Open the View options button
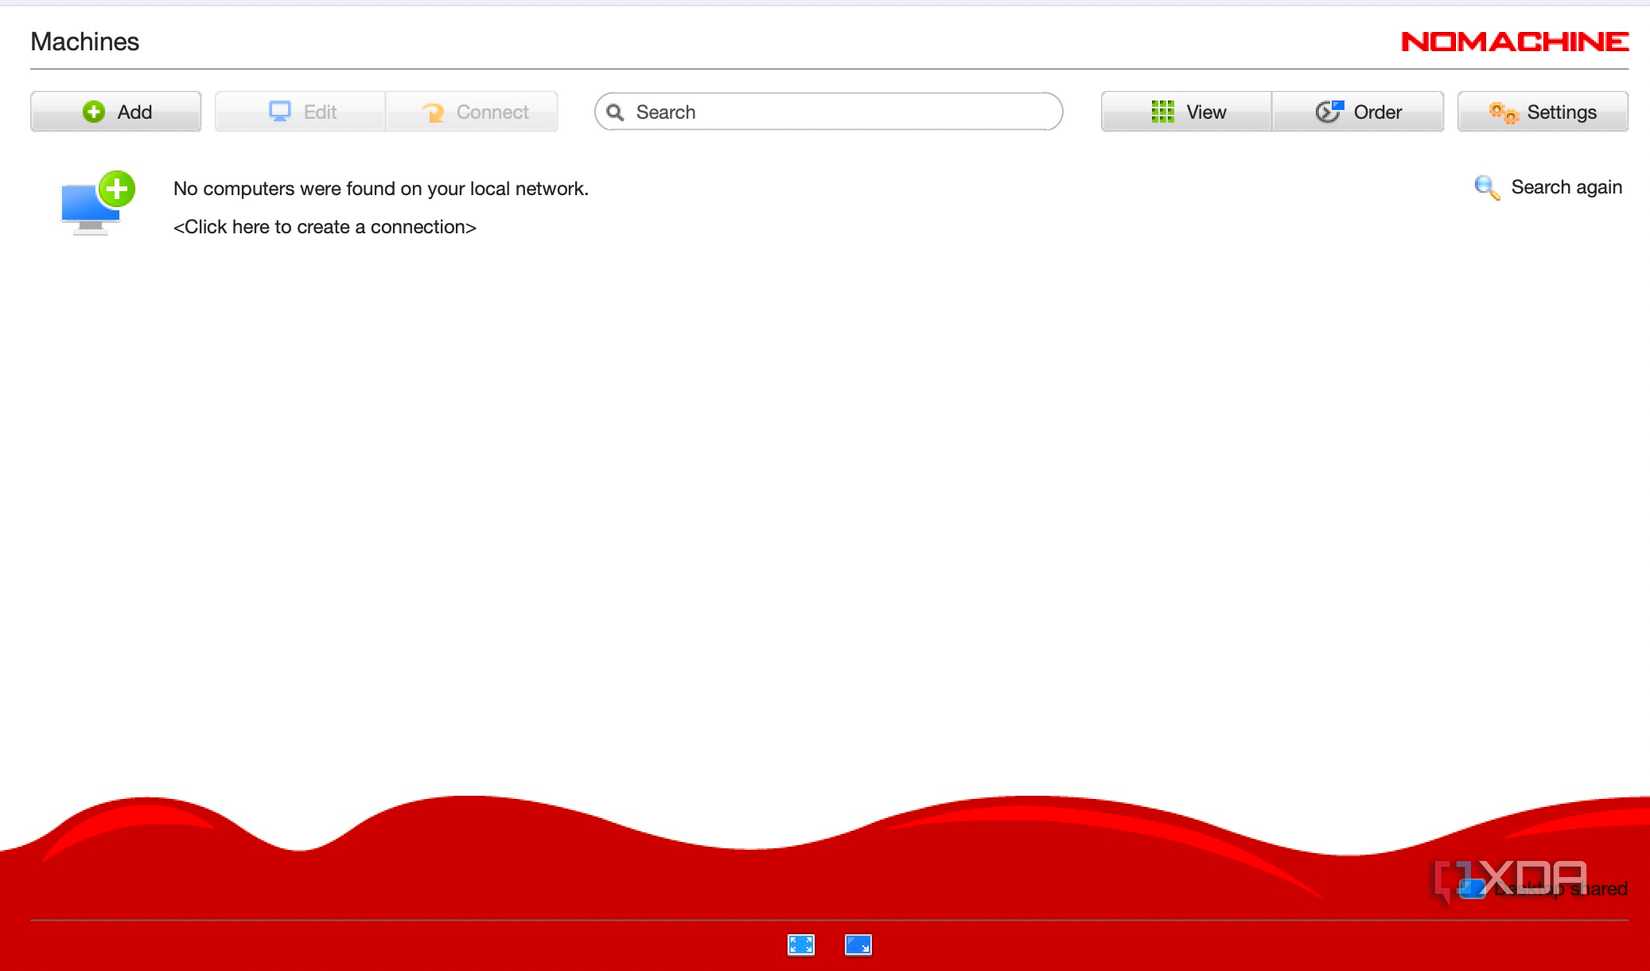The height and width of the screenshot is (971, 1650). (x=1186, y=112)
